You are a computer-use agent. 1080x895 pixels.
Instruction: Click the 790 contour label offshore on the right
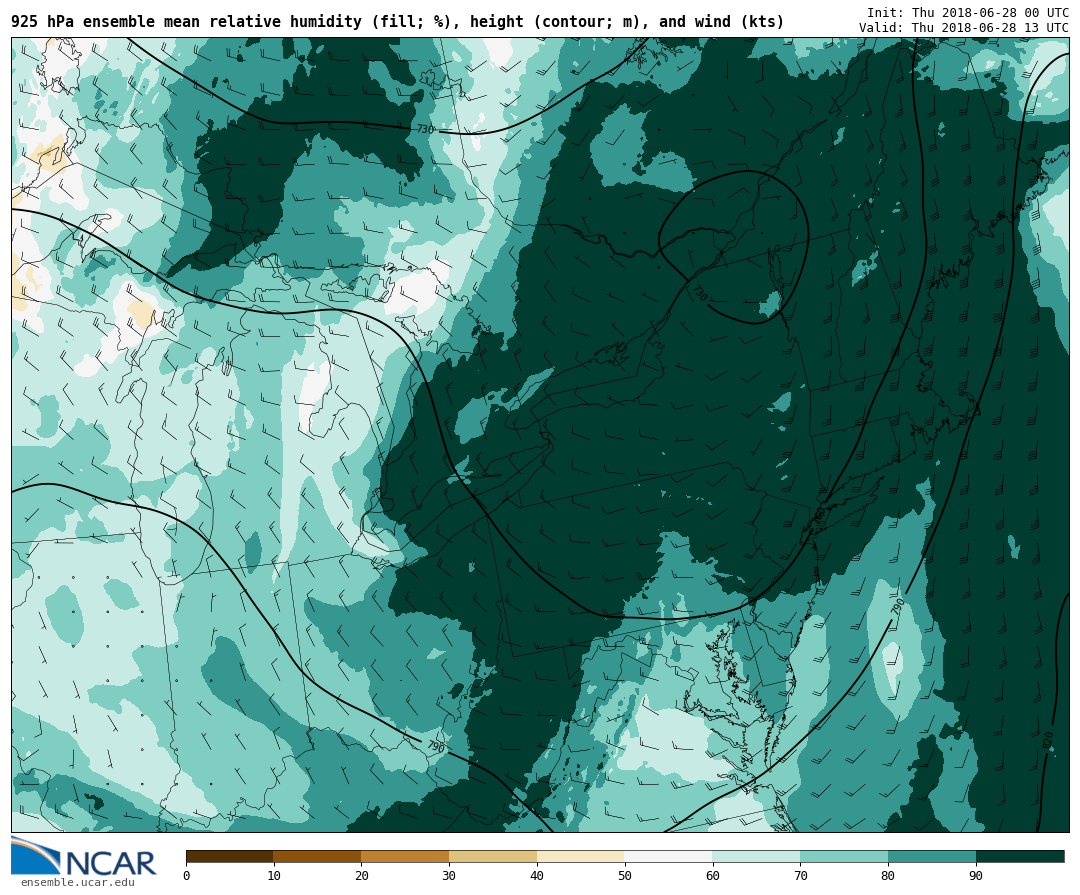point(897,607)
